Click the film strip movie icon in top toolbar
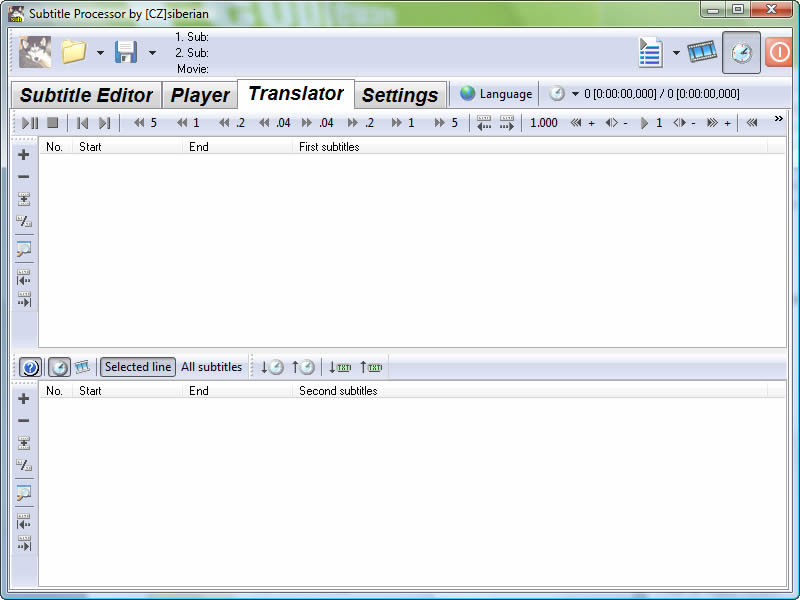 [702, 52]
